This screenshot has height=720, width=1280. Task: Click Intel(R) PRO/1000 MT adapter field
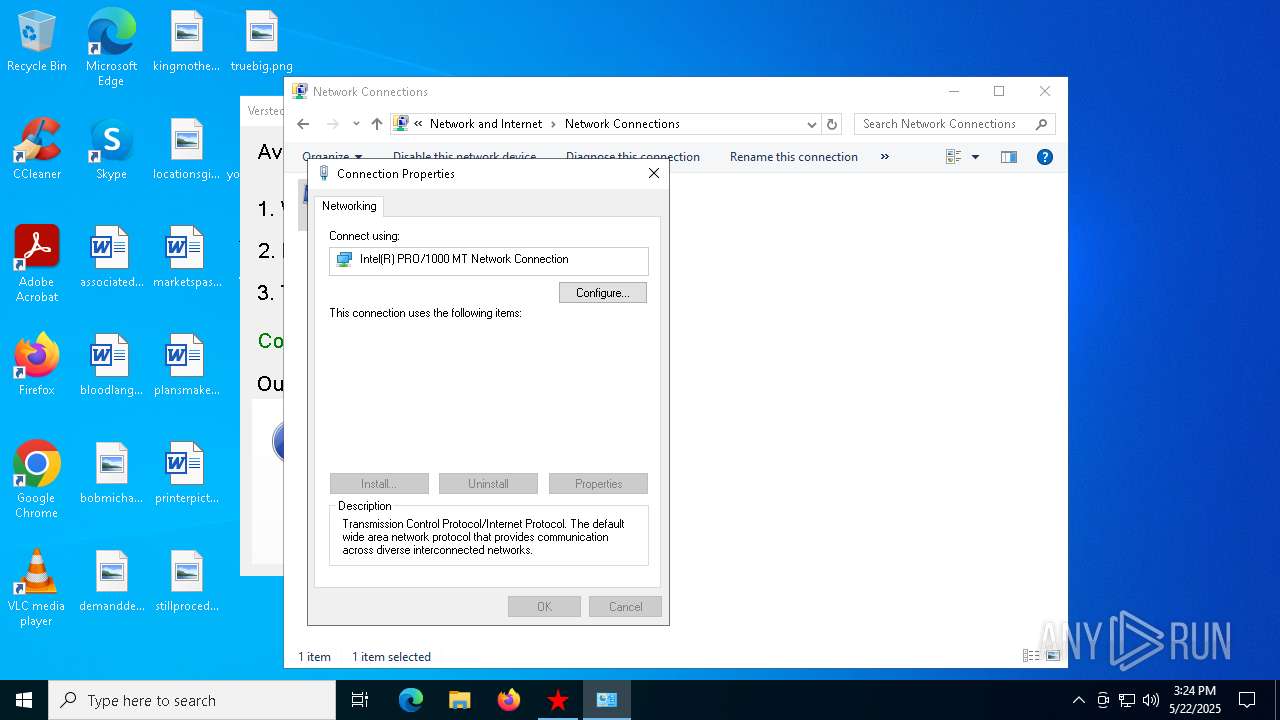[489, 260]
